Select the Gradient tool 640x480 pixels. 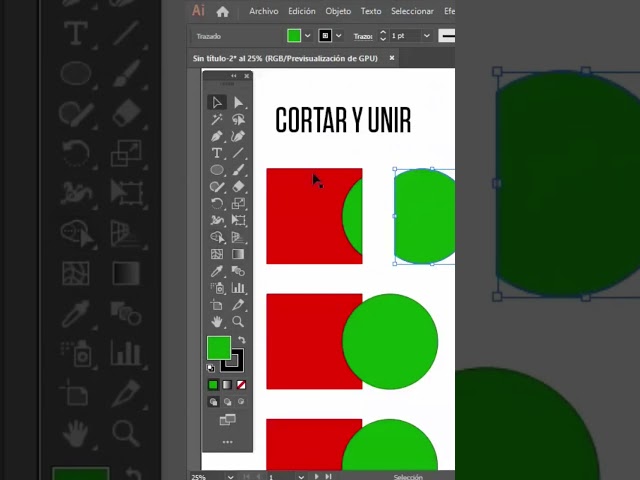point(238,254)
